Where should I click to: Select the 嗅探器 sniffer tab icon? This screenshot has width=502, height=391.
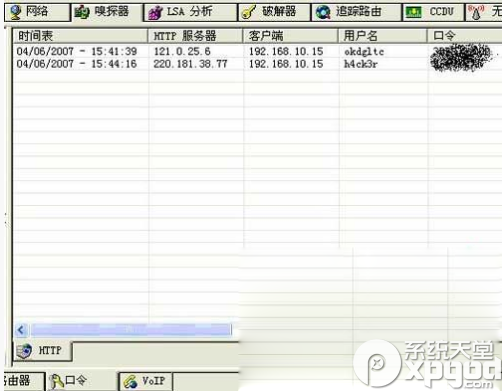pyautogui.click(x=82, y=12)
